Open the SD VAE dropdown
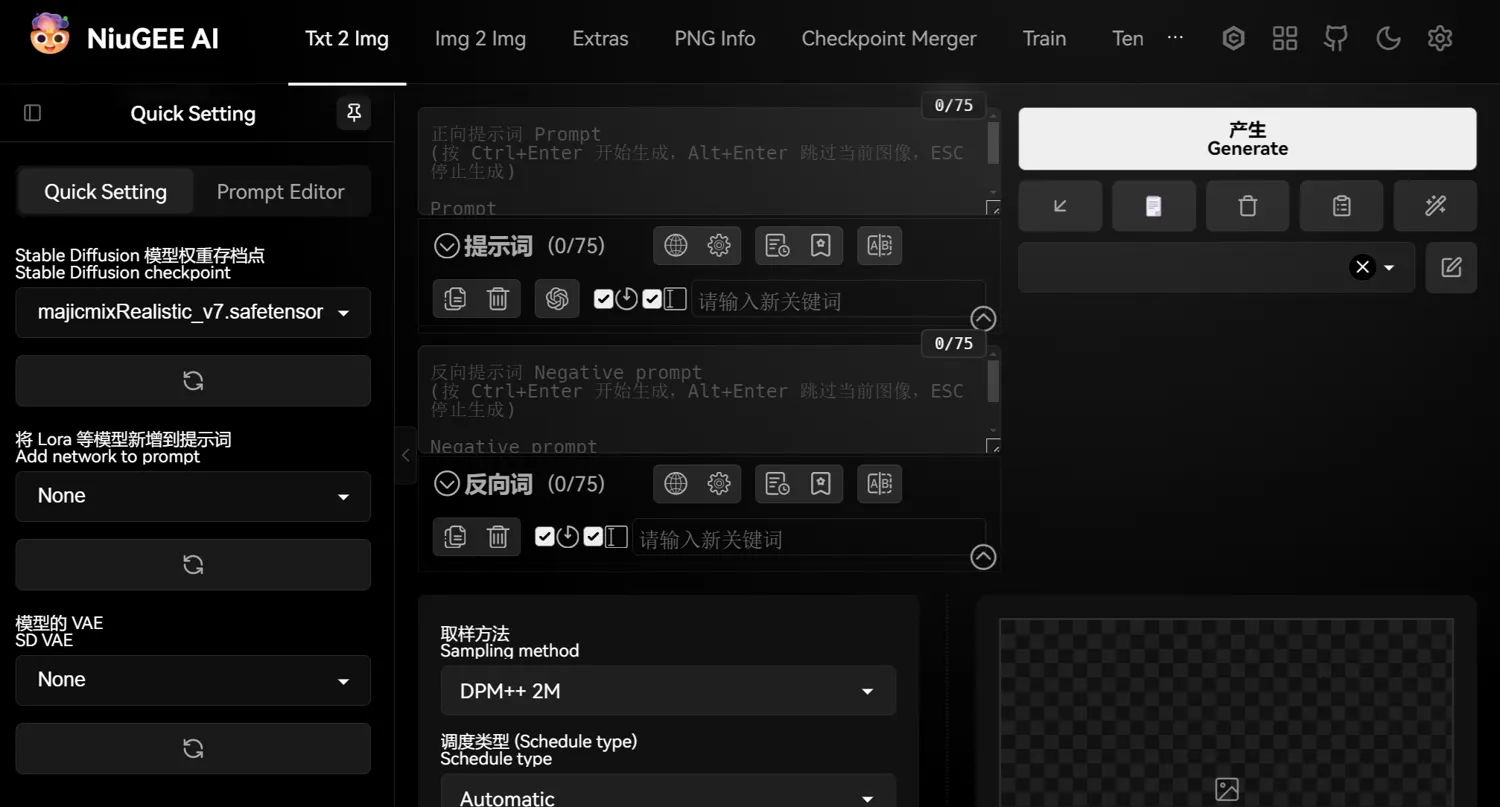 click(193, 680)
